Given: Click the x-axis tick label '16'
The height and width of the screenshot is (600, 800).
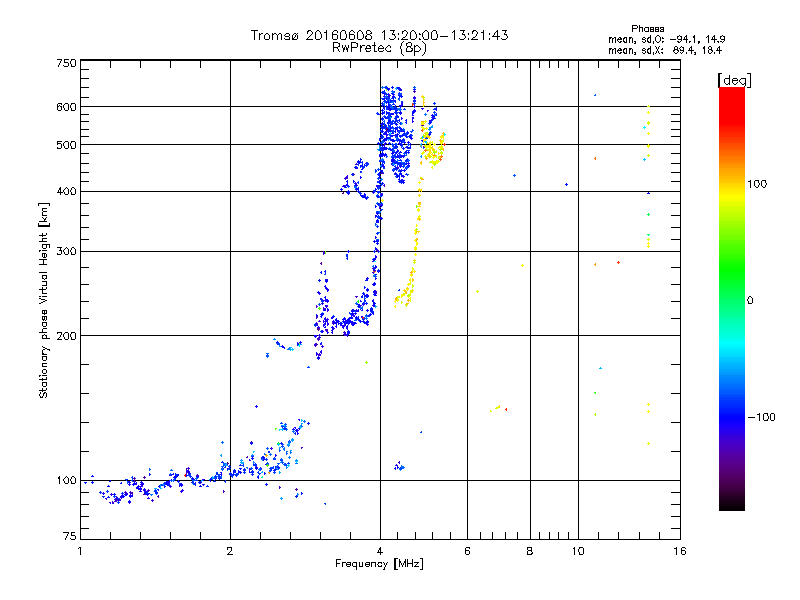Looking at the screenshot, I should pyautogui.click(x=680, y=551).
